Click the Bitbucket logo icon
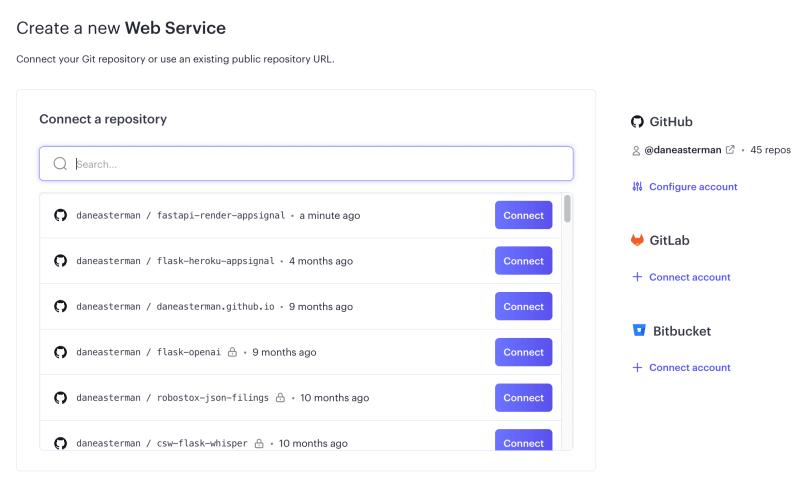Screen dimensions: 800x481 pyautogui.click(x=638, y=331)
